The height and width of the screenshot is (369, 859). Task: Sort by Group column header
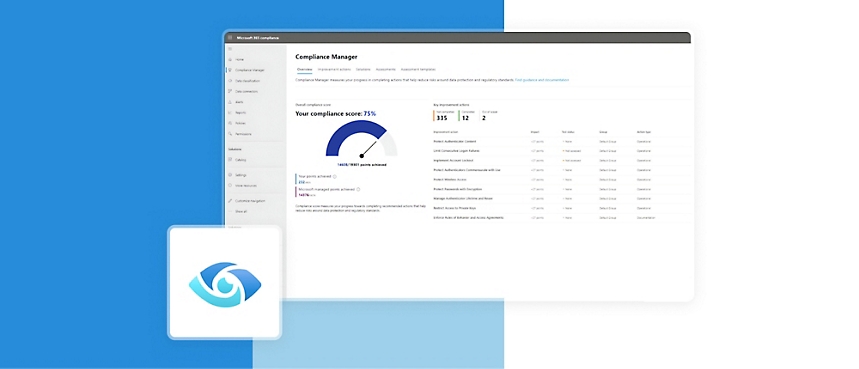(x=603, y=132)
